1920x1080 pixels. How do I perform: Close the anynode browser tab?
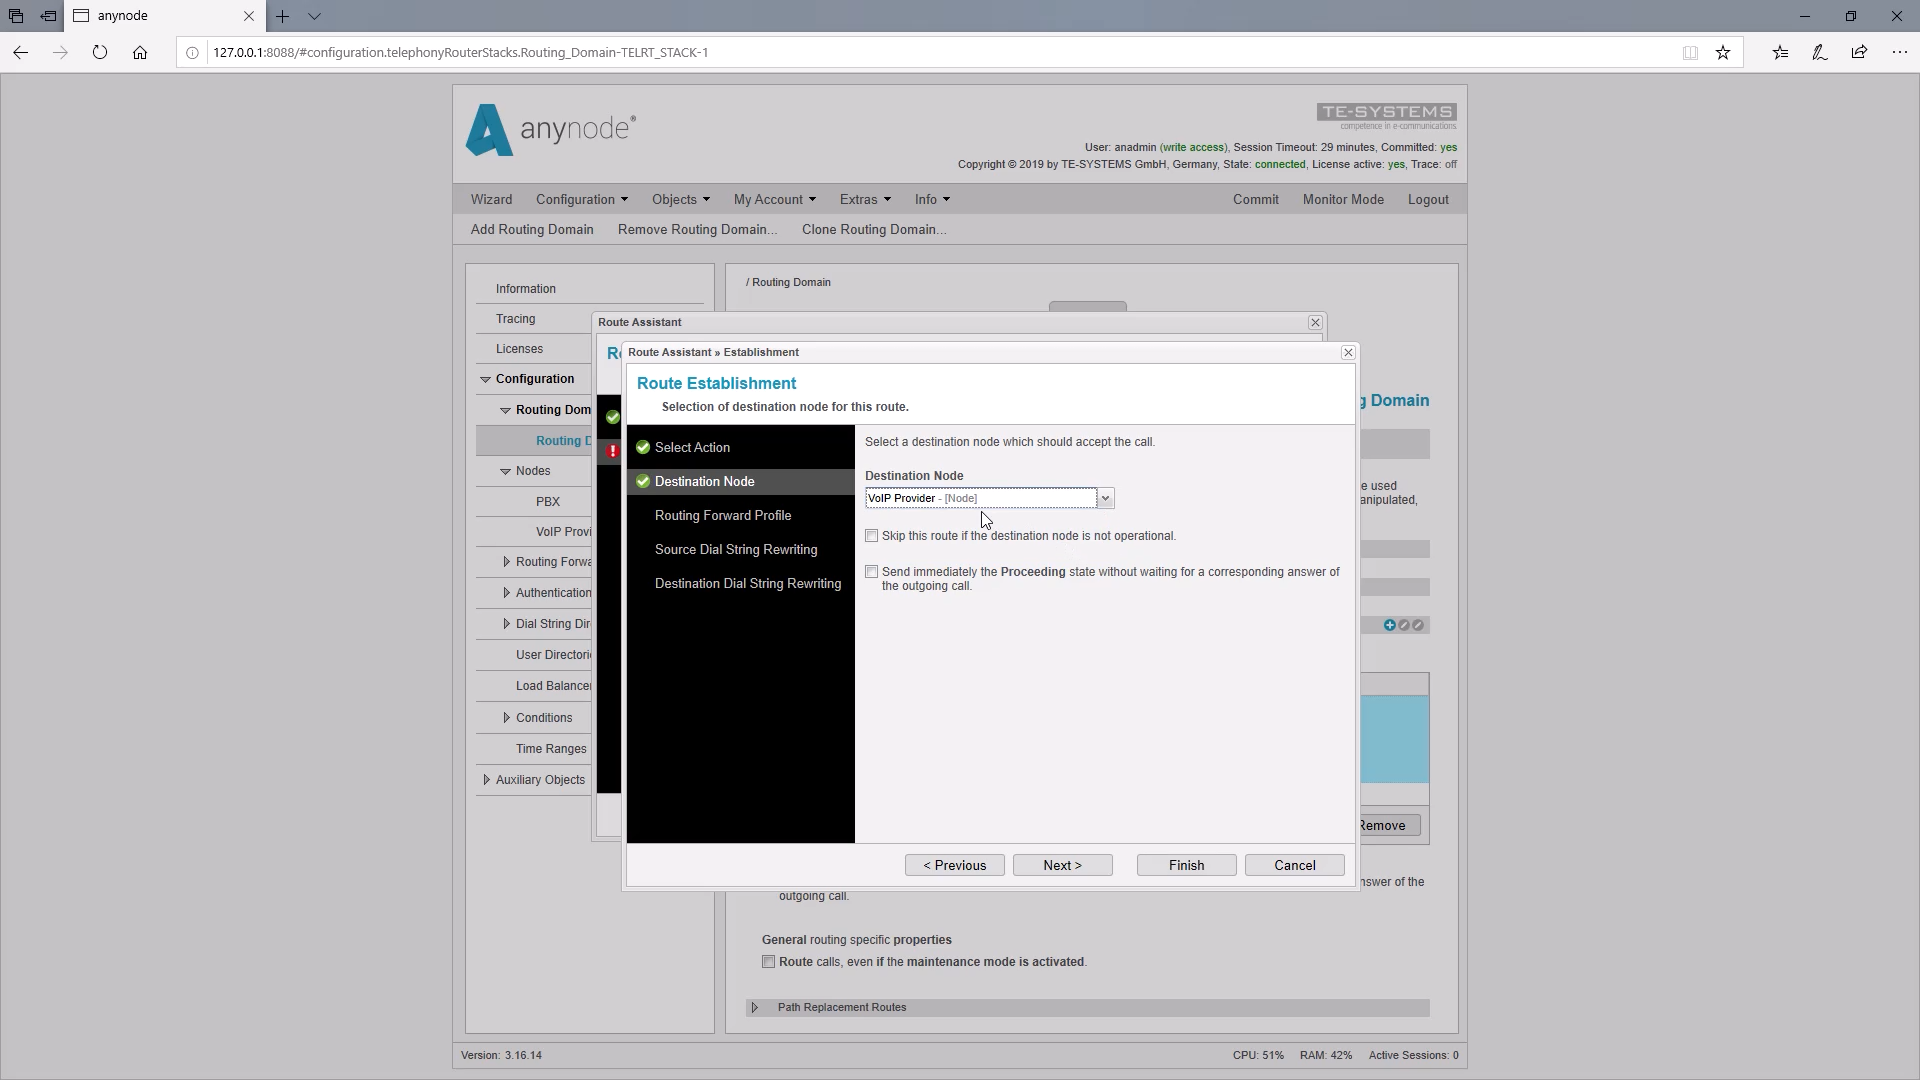coord(249,16)
